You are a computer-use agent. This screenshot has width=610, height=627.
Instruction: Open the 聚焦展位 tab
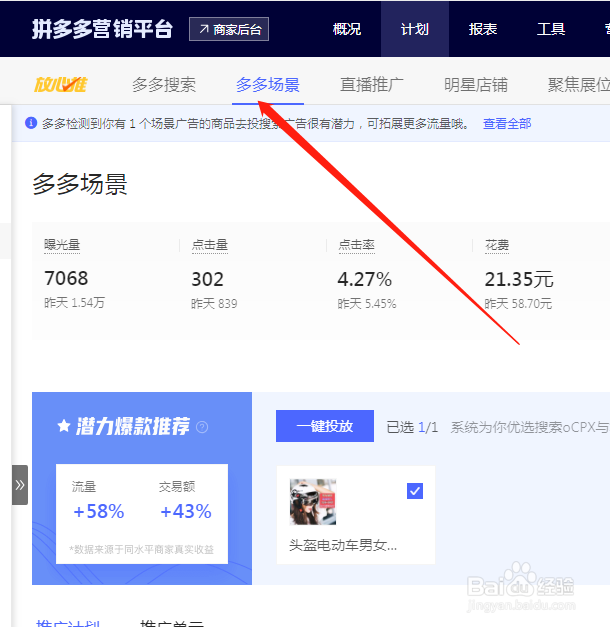point(579,85)
